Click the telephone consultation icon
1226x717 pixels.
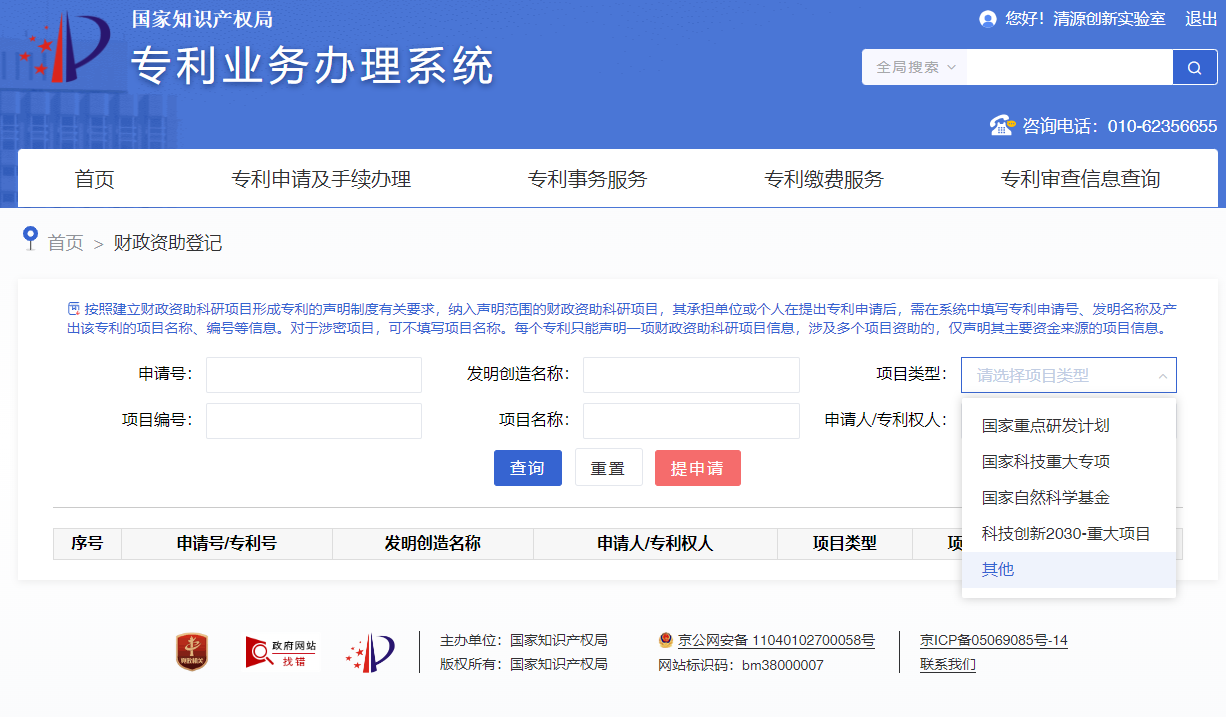coord(1002,126)
